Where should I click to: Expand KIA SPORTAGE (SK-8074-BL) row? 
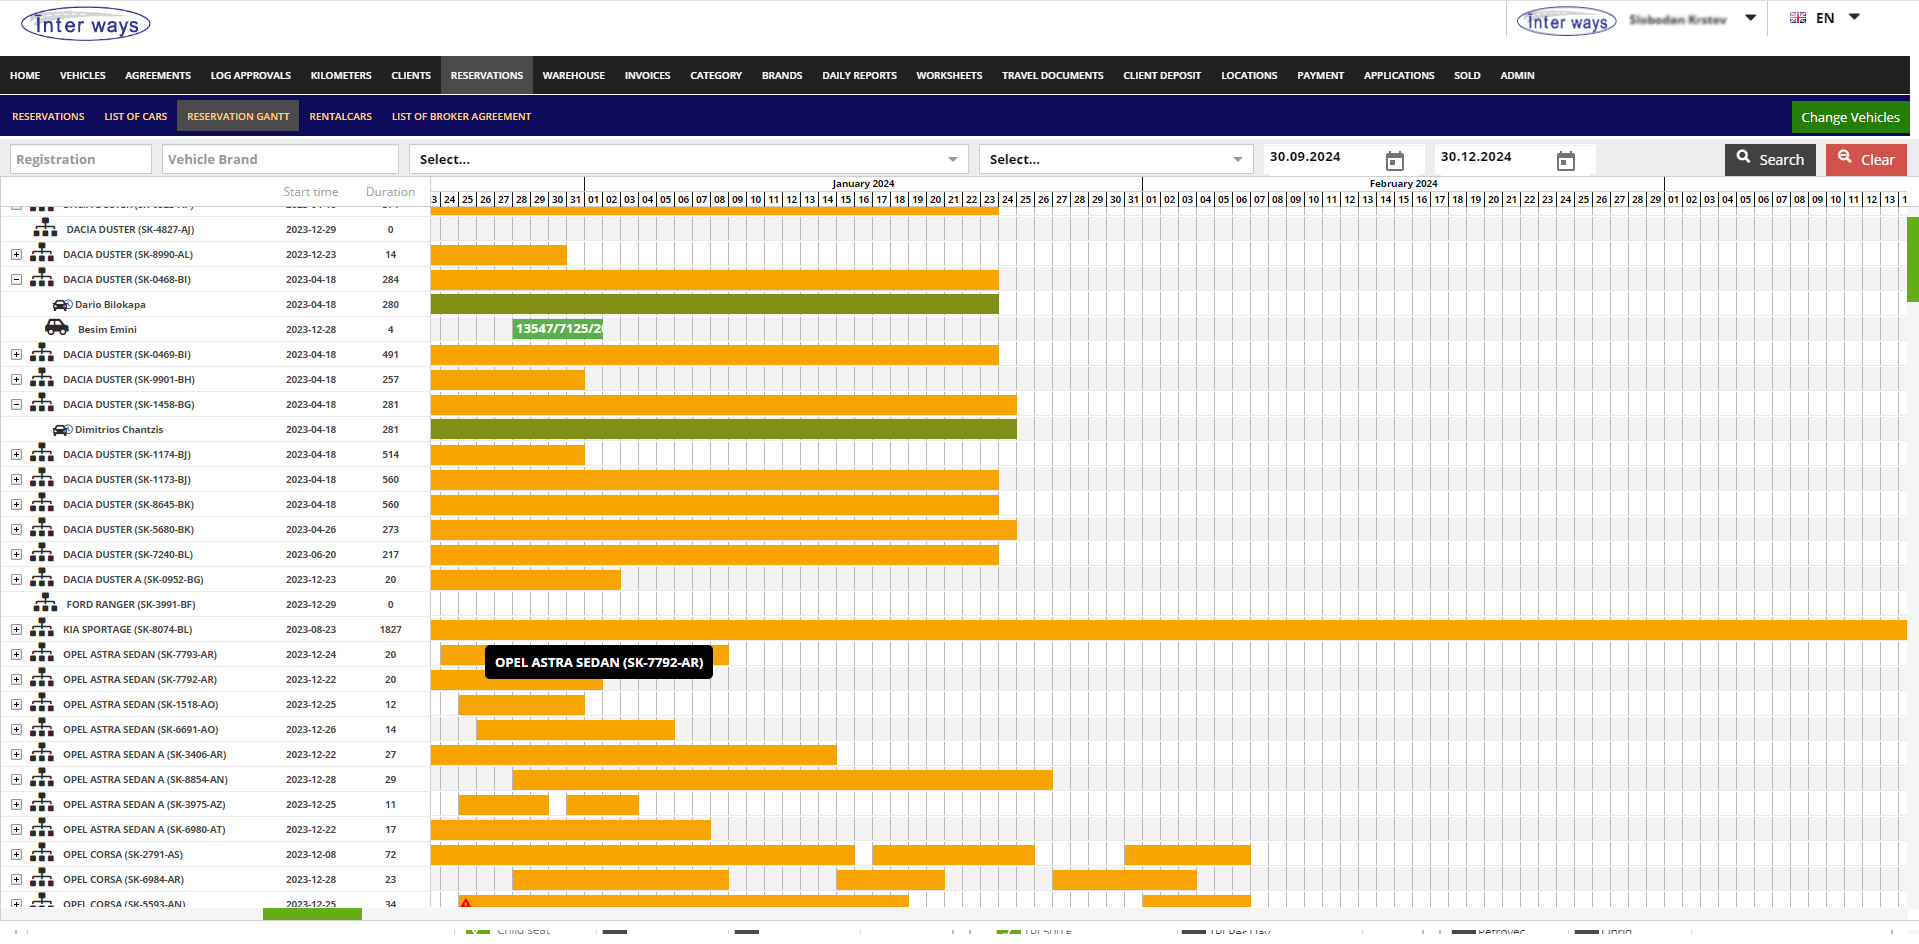[16, 629]
